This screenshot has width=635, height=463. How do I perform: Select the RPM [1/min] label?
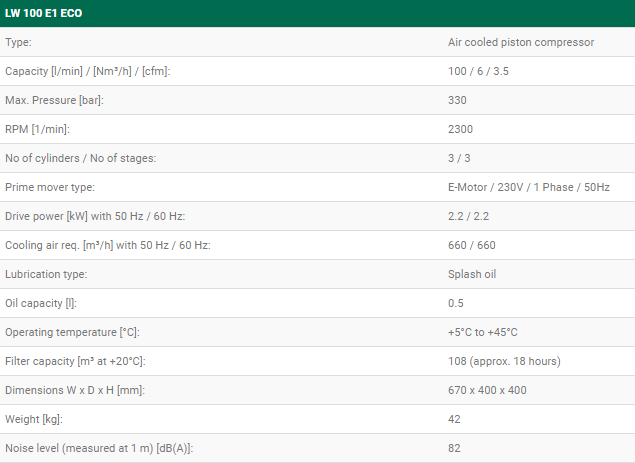[x=37, y=129]
